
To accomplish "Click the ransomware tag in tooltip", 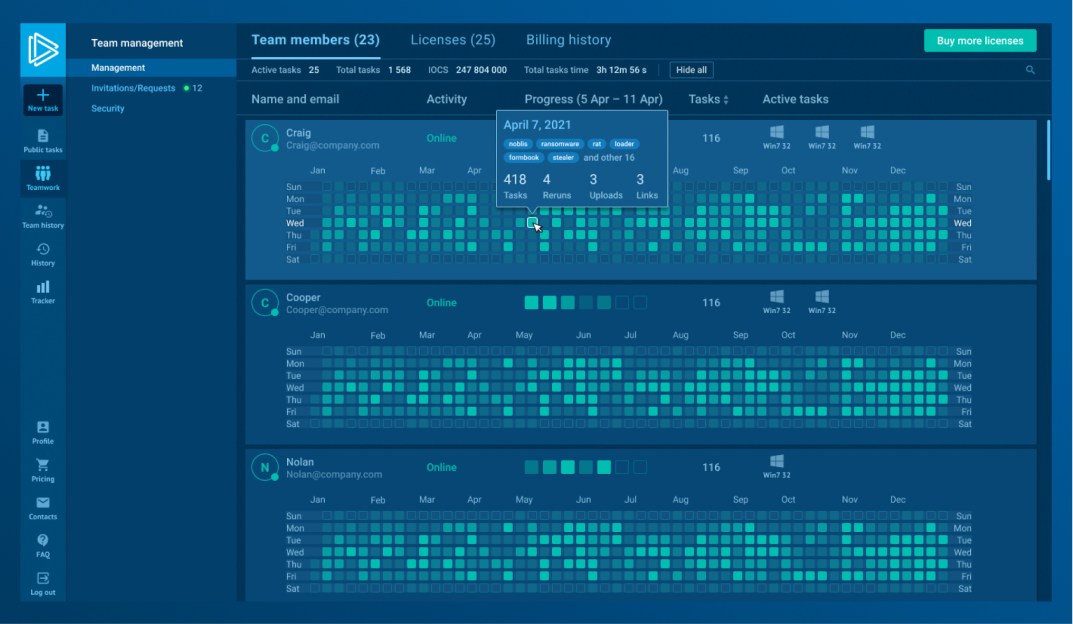I will tap(559, 144).
